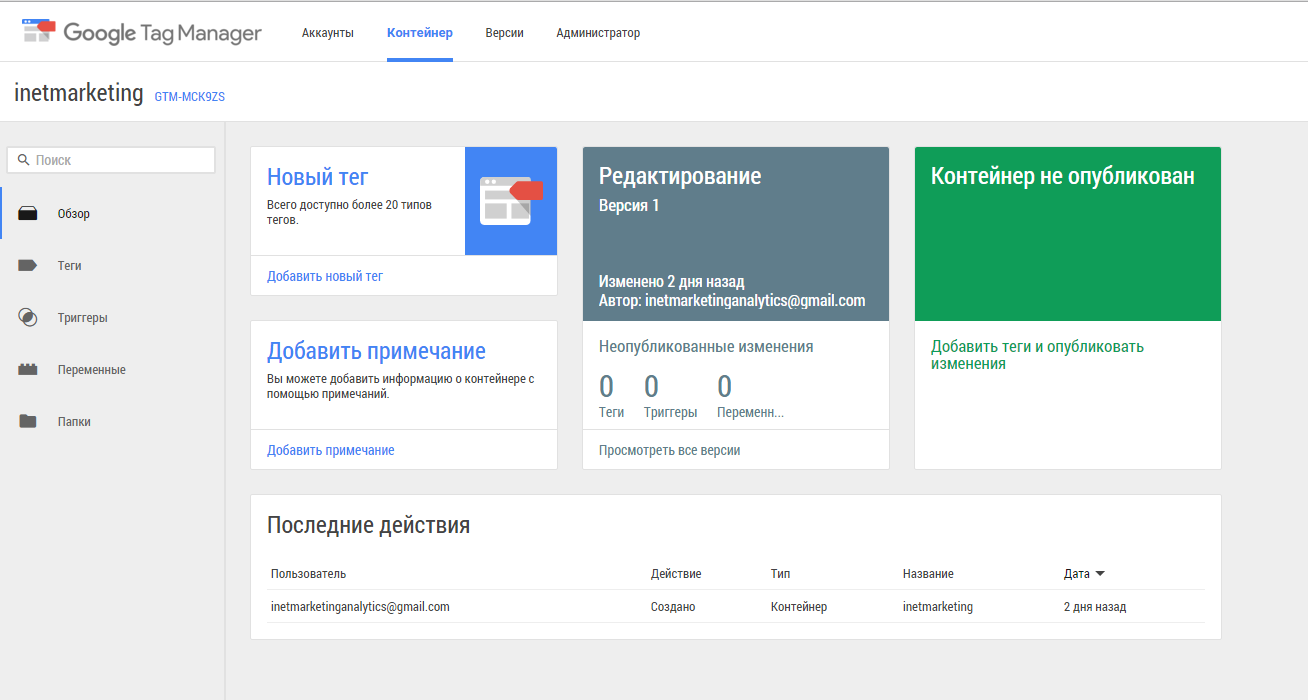Switch to the Контейнер tab
This screenshot has width=1308, height=700.
pos(420,33)
